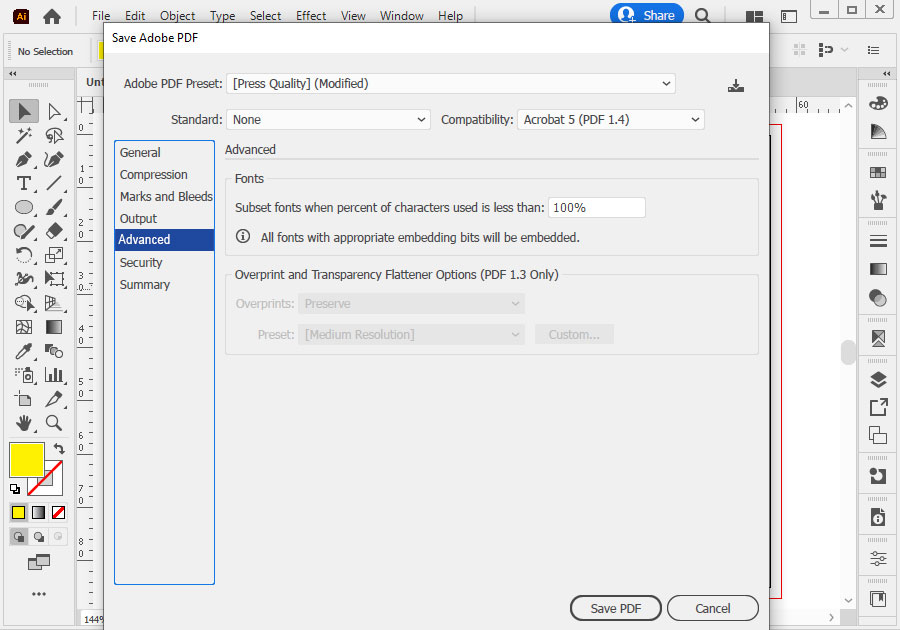The image size is (900, 630).
Task: Select the Mesh tool
Action: 24,327
